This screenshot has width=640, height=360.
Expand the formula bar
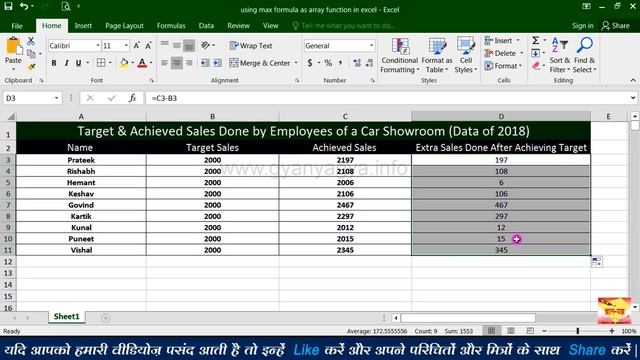[633, 98]
